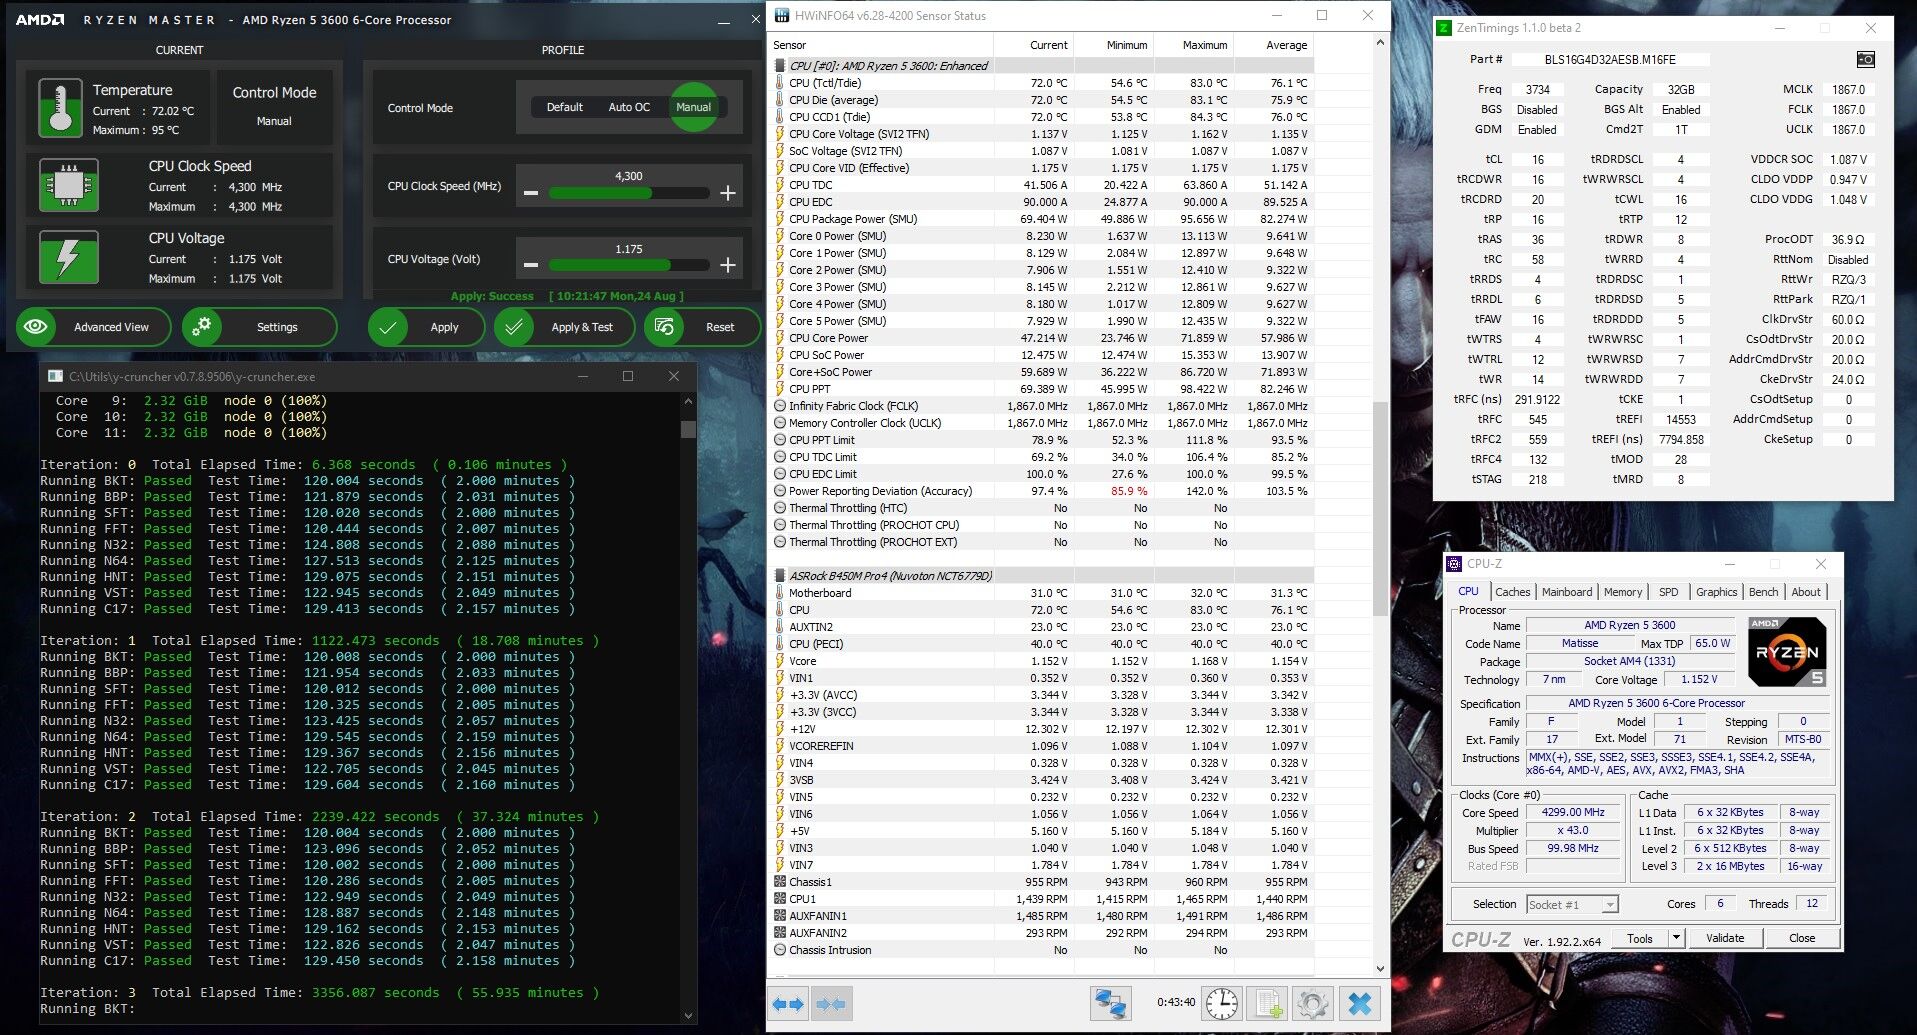Click the Average column header in HWiNFO

point(1273,45)
